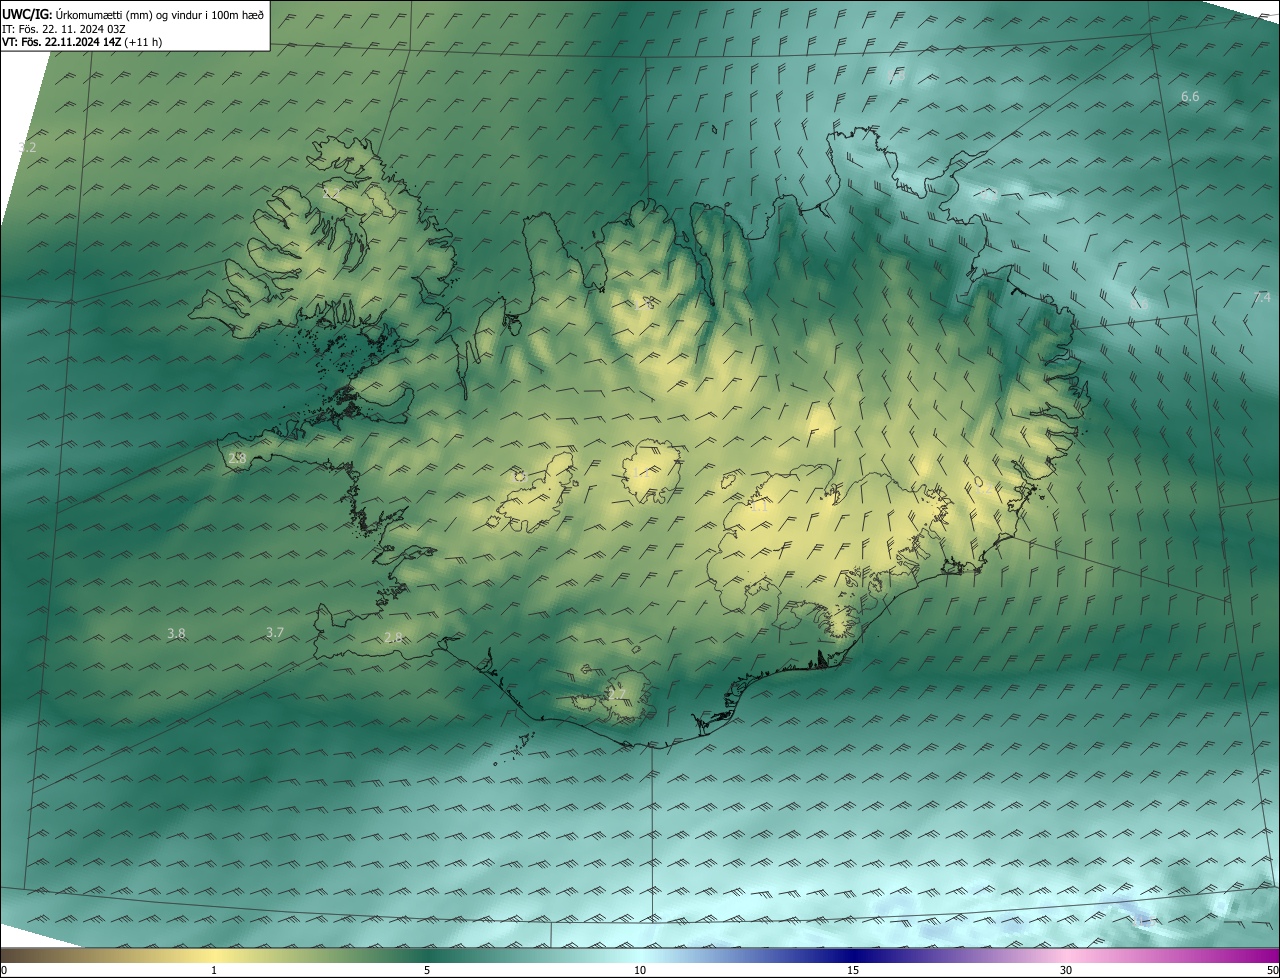Click the 3.8 value label
The width and height of the screenshot is (1280, 978).
176,634
